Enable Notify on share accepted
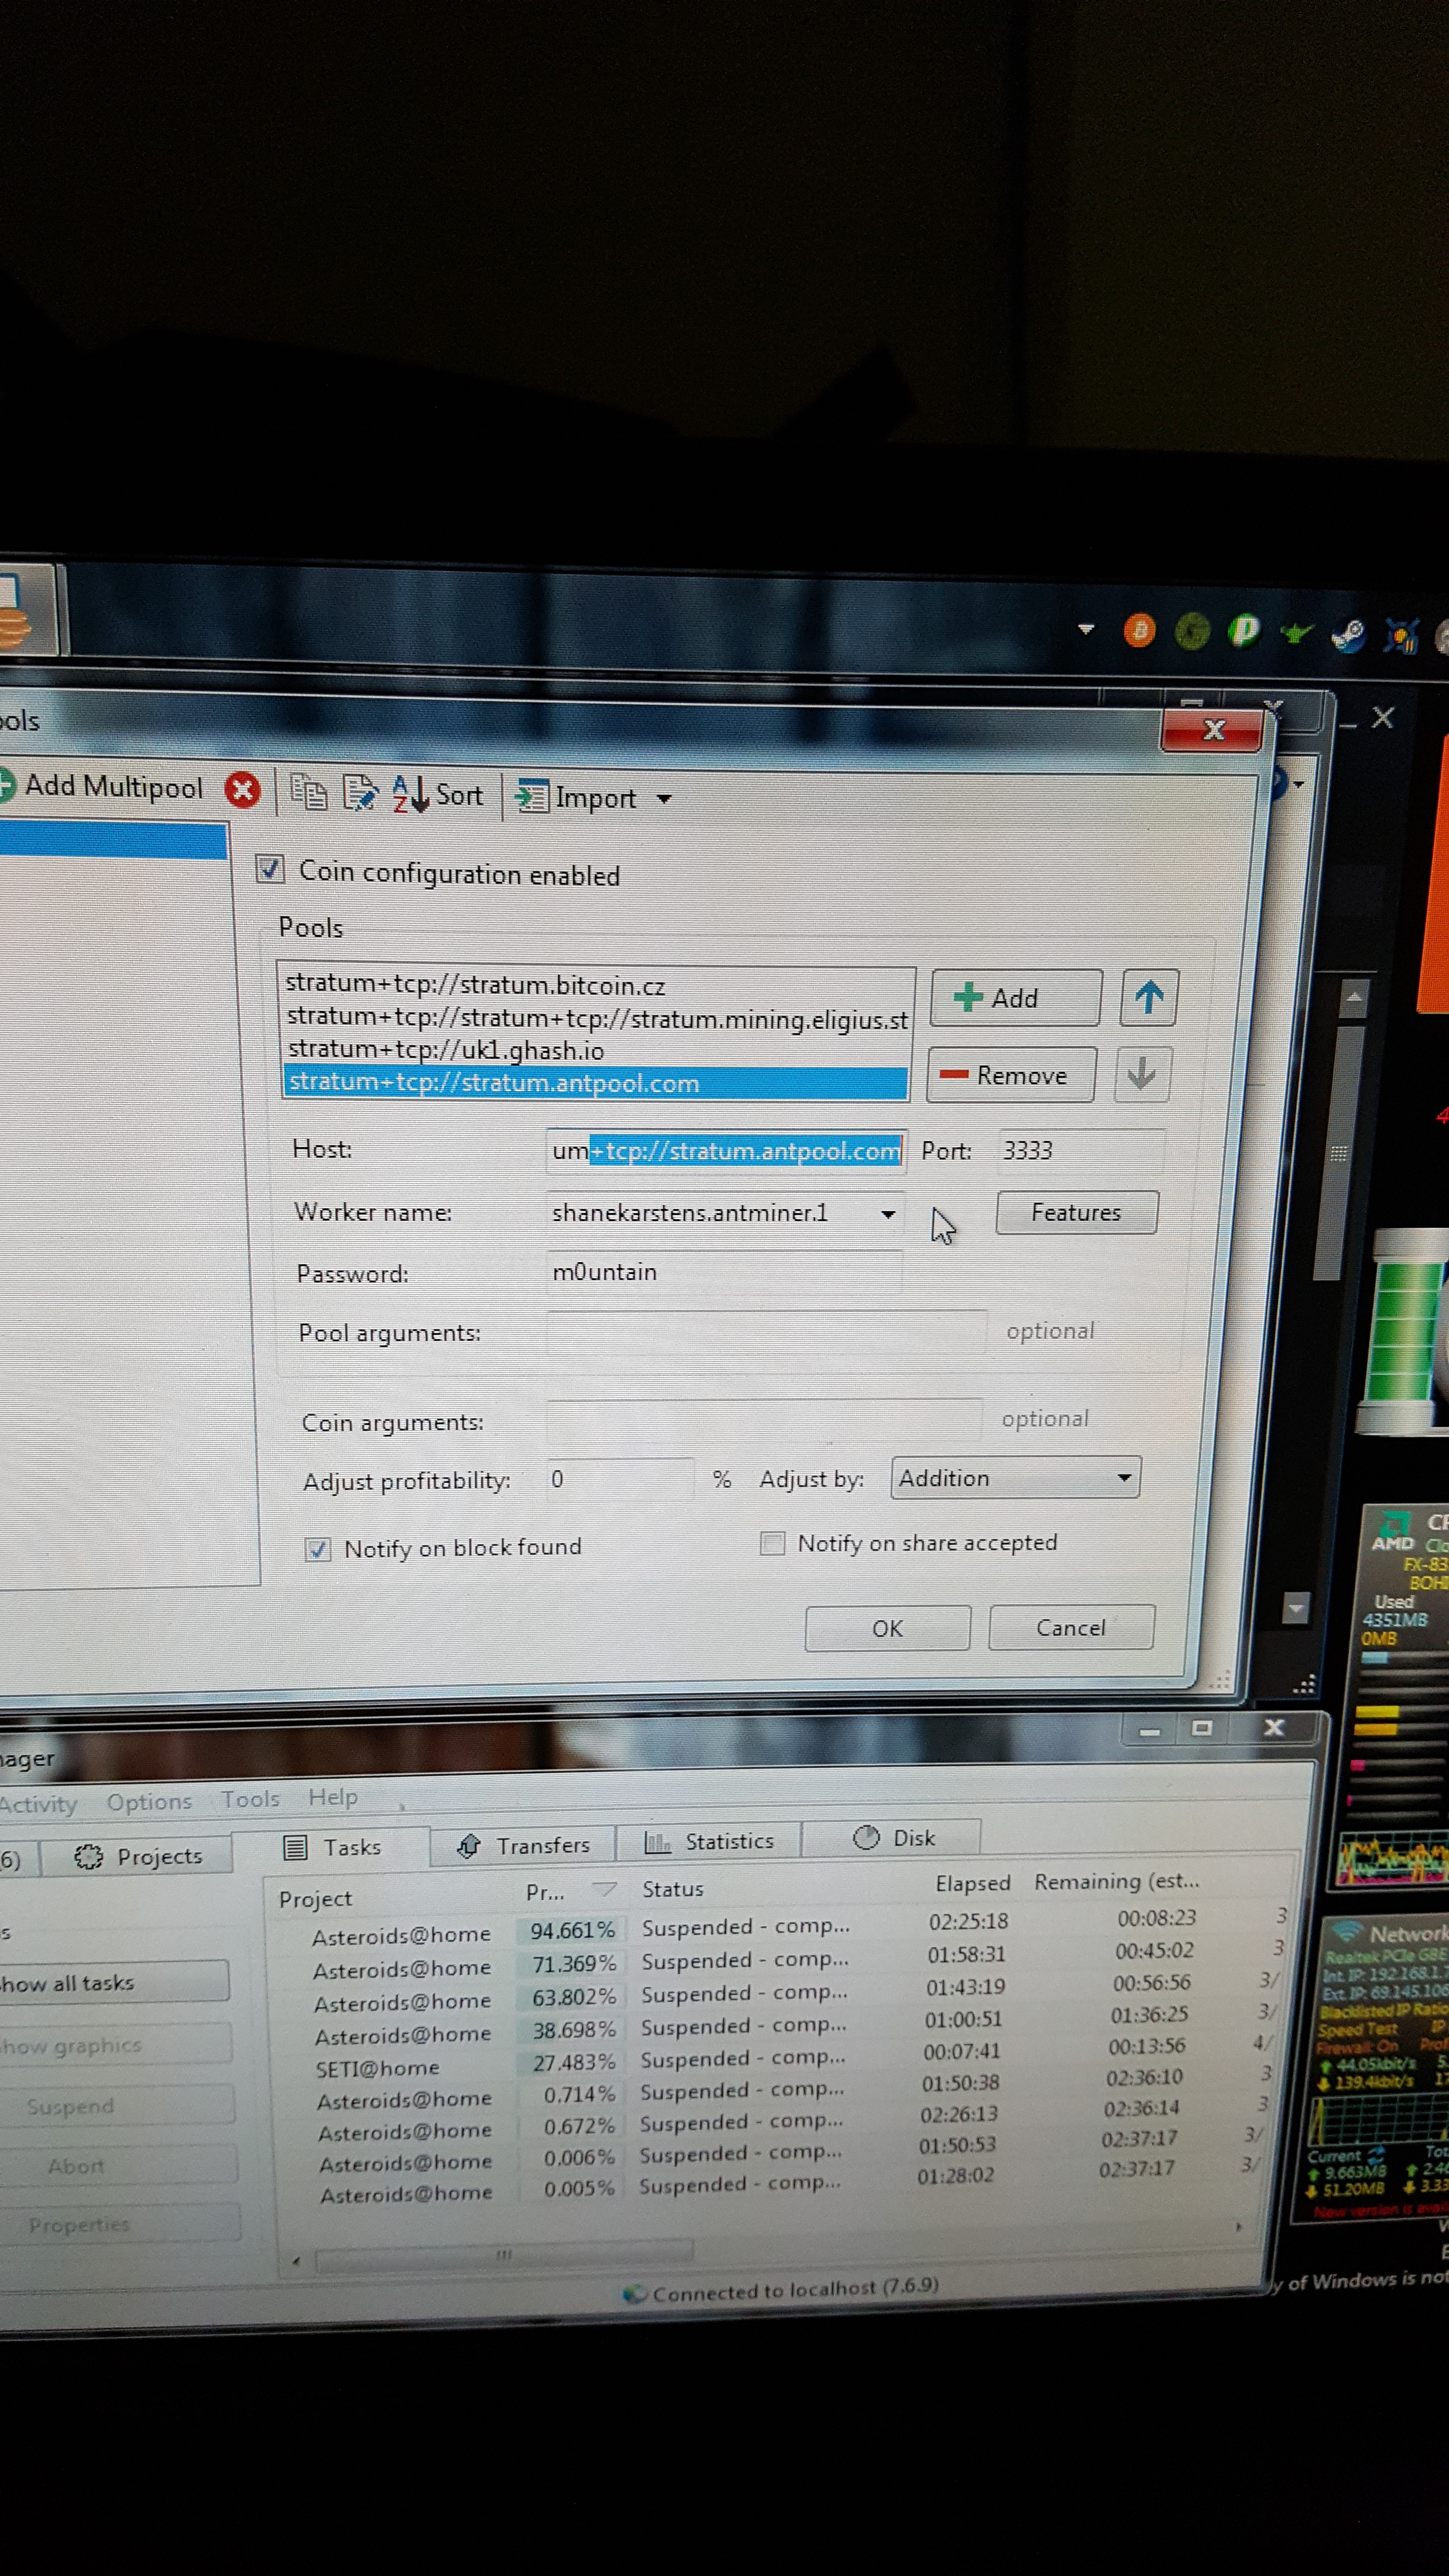Screen dimensions: 1449x2576 (x=772, y=1543)
